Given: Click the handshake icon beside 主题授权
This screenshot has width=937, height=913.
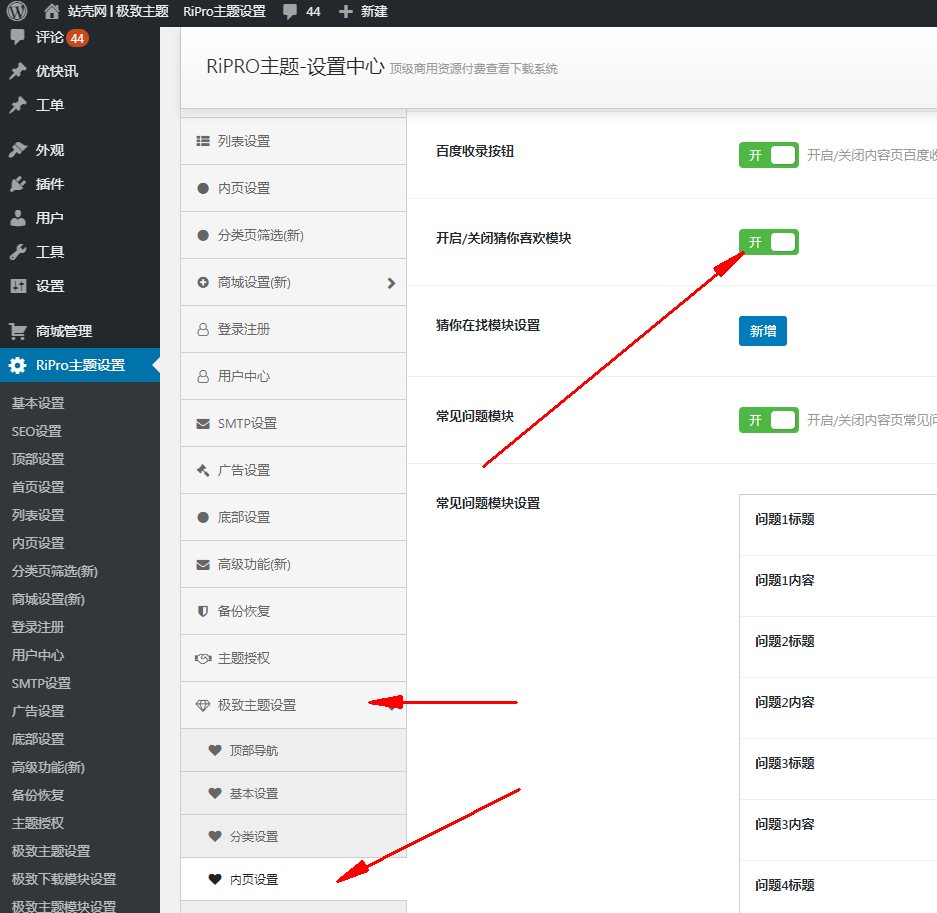Looking at the screenshot, I should coord(203,658).
